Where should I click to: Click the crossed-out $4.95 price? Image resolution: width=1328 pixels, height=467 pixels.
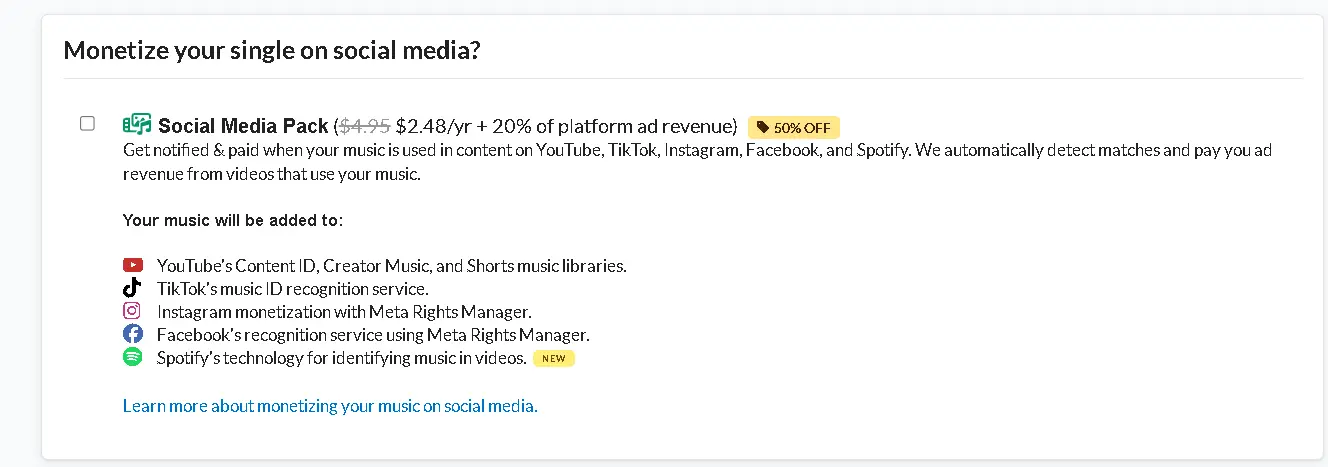click(364, 126)
